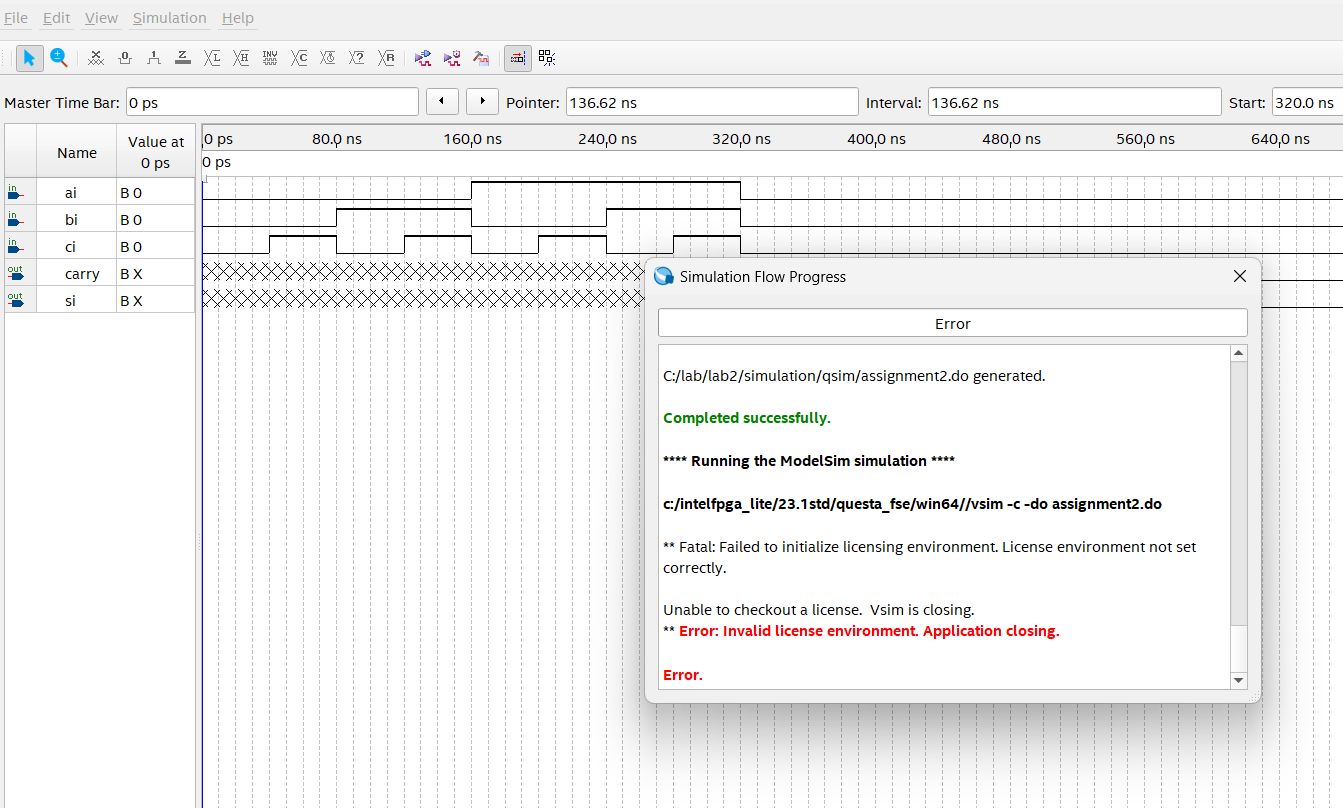
Task: Click the Random Values (R) icon
Action: (387, 58)
